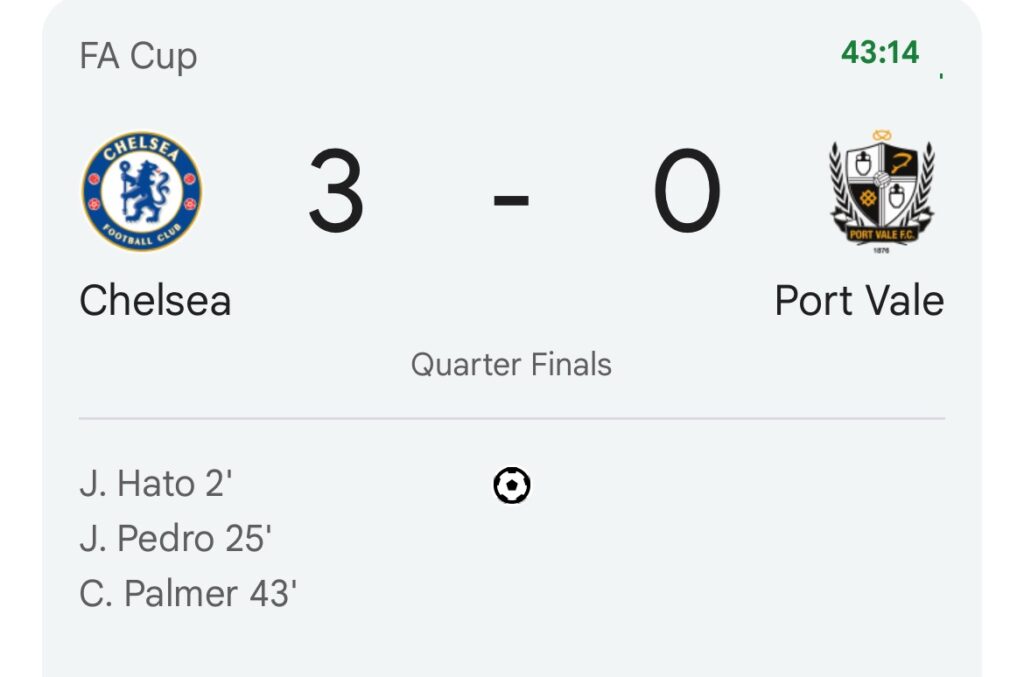Select the Chelsea score number 3

point(336,191)
